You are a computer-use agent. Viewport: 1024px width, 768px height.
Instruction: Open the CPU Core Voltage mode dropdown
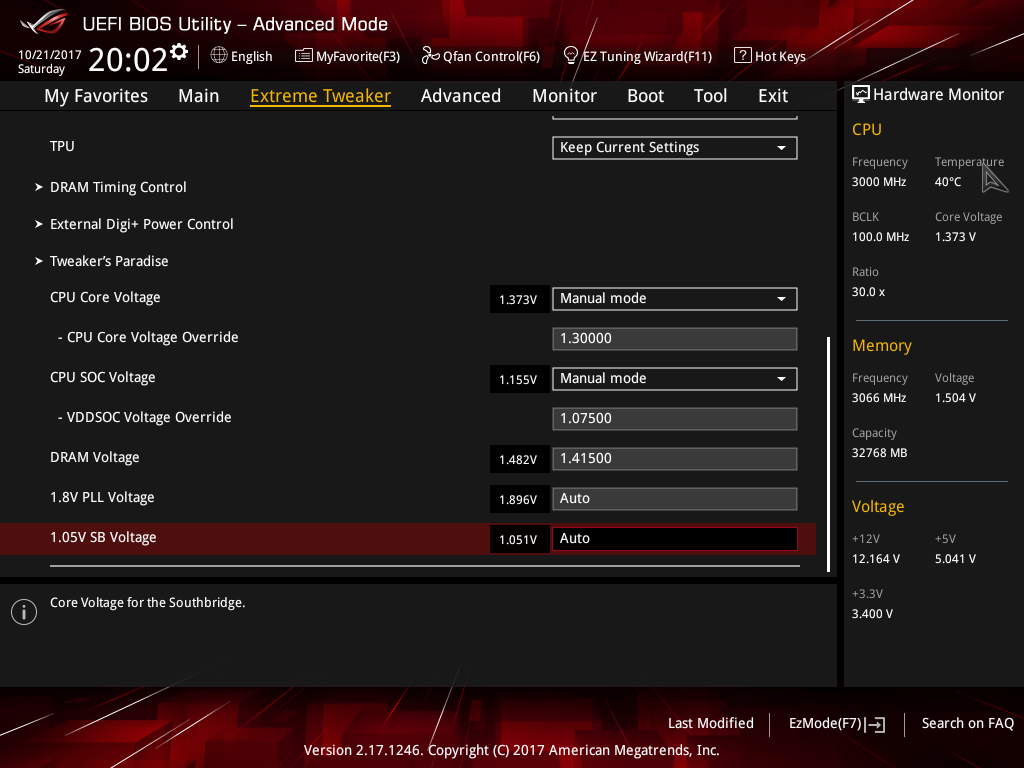point(675,298)
